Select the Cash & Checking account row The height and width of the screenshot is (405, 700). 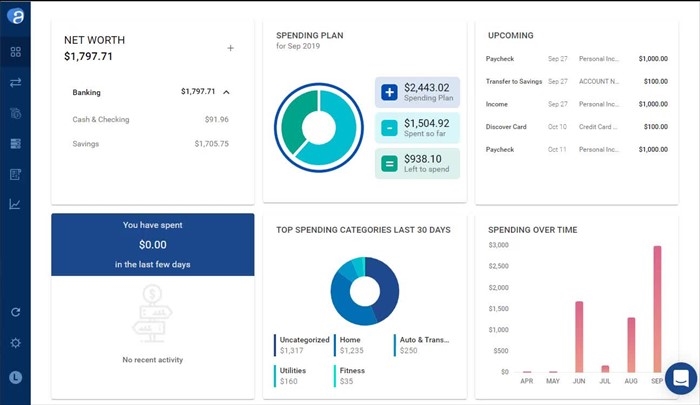point(150,120)
